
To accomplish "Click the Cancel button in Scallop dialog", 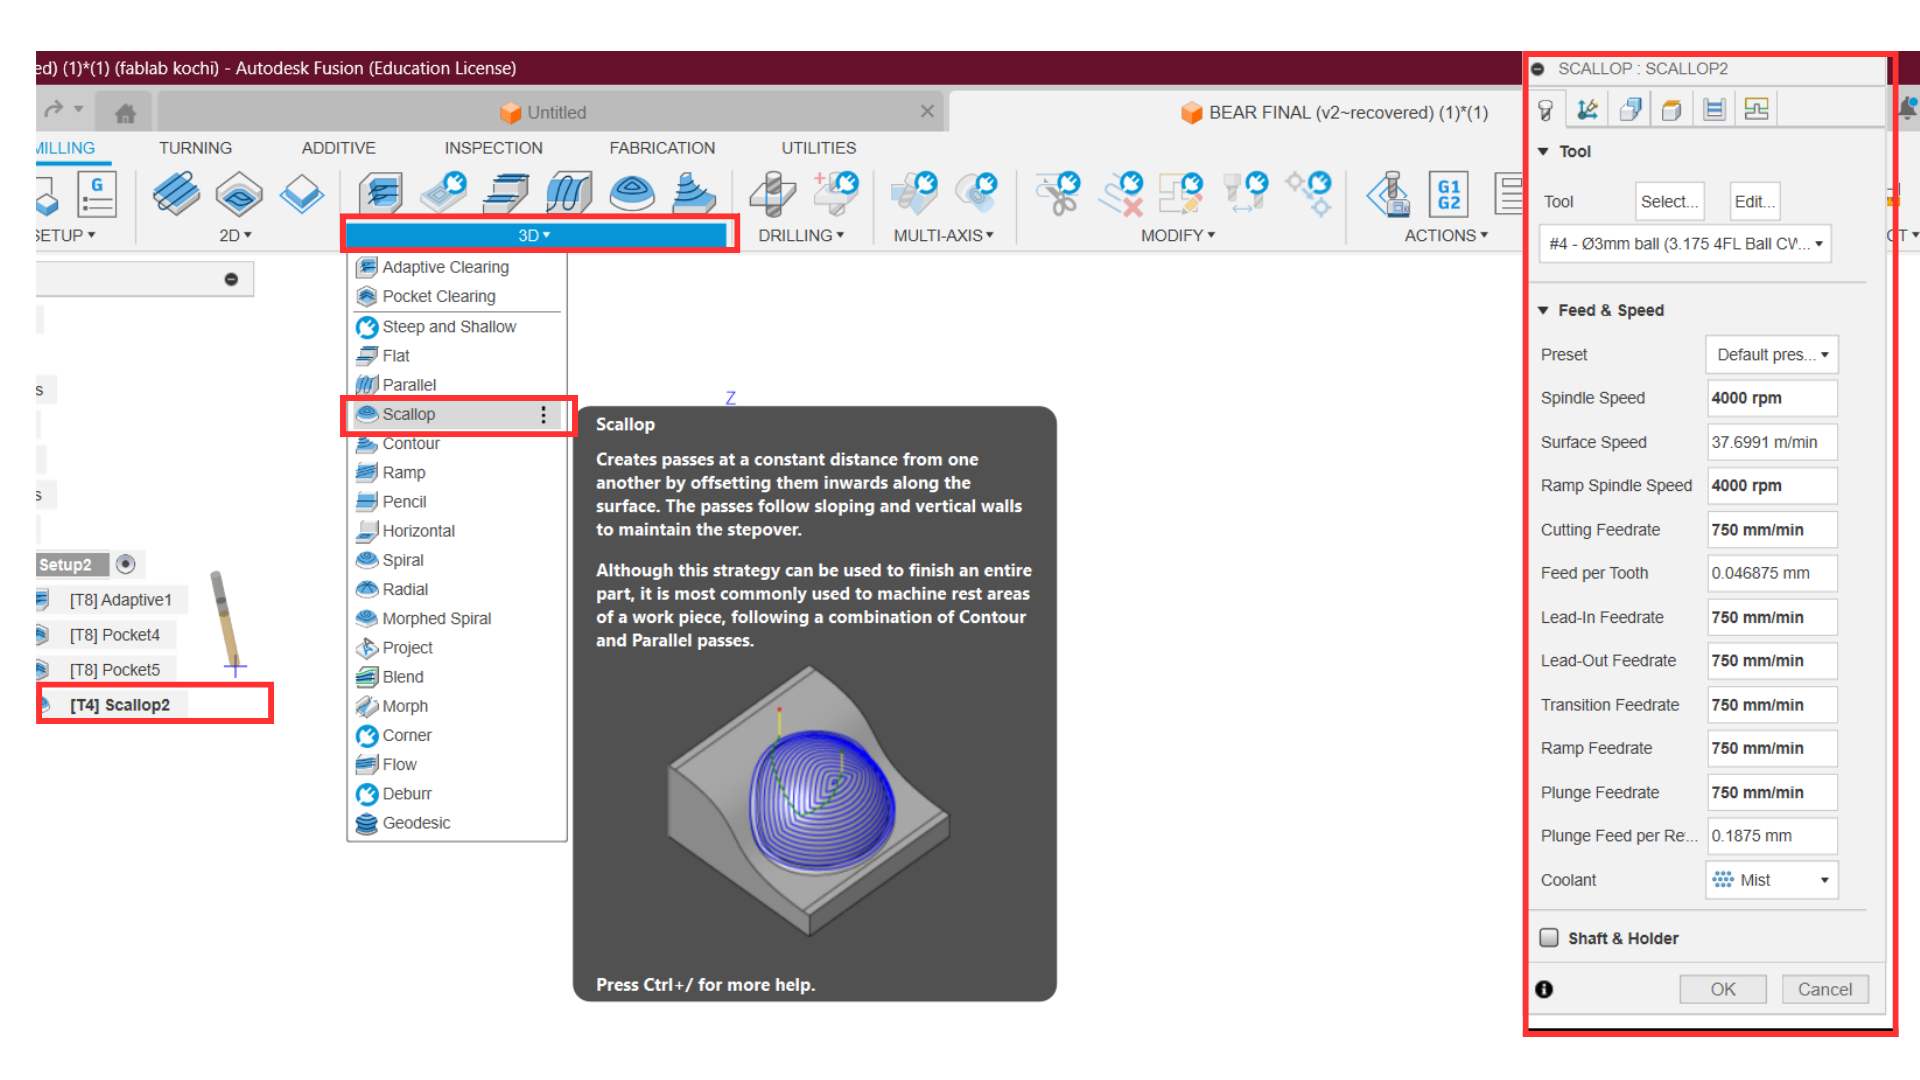I will (1824, 989).
